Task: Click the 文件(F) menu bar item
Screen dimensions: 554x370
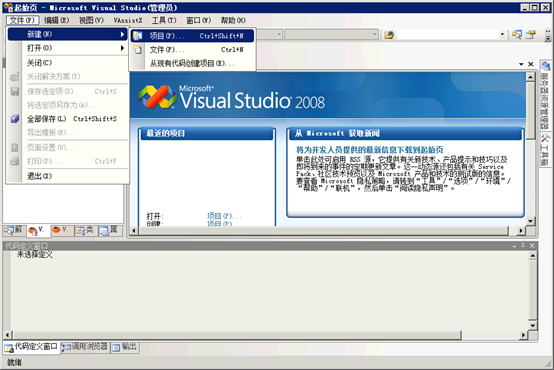Action: pyautogui.click(x=22, y=20)
